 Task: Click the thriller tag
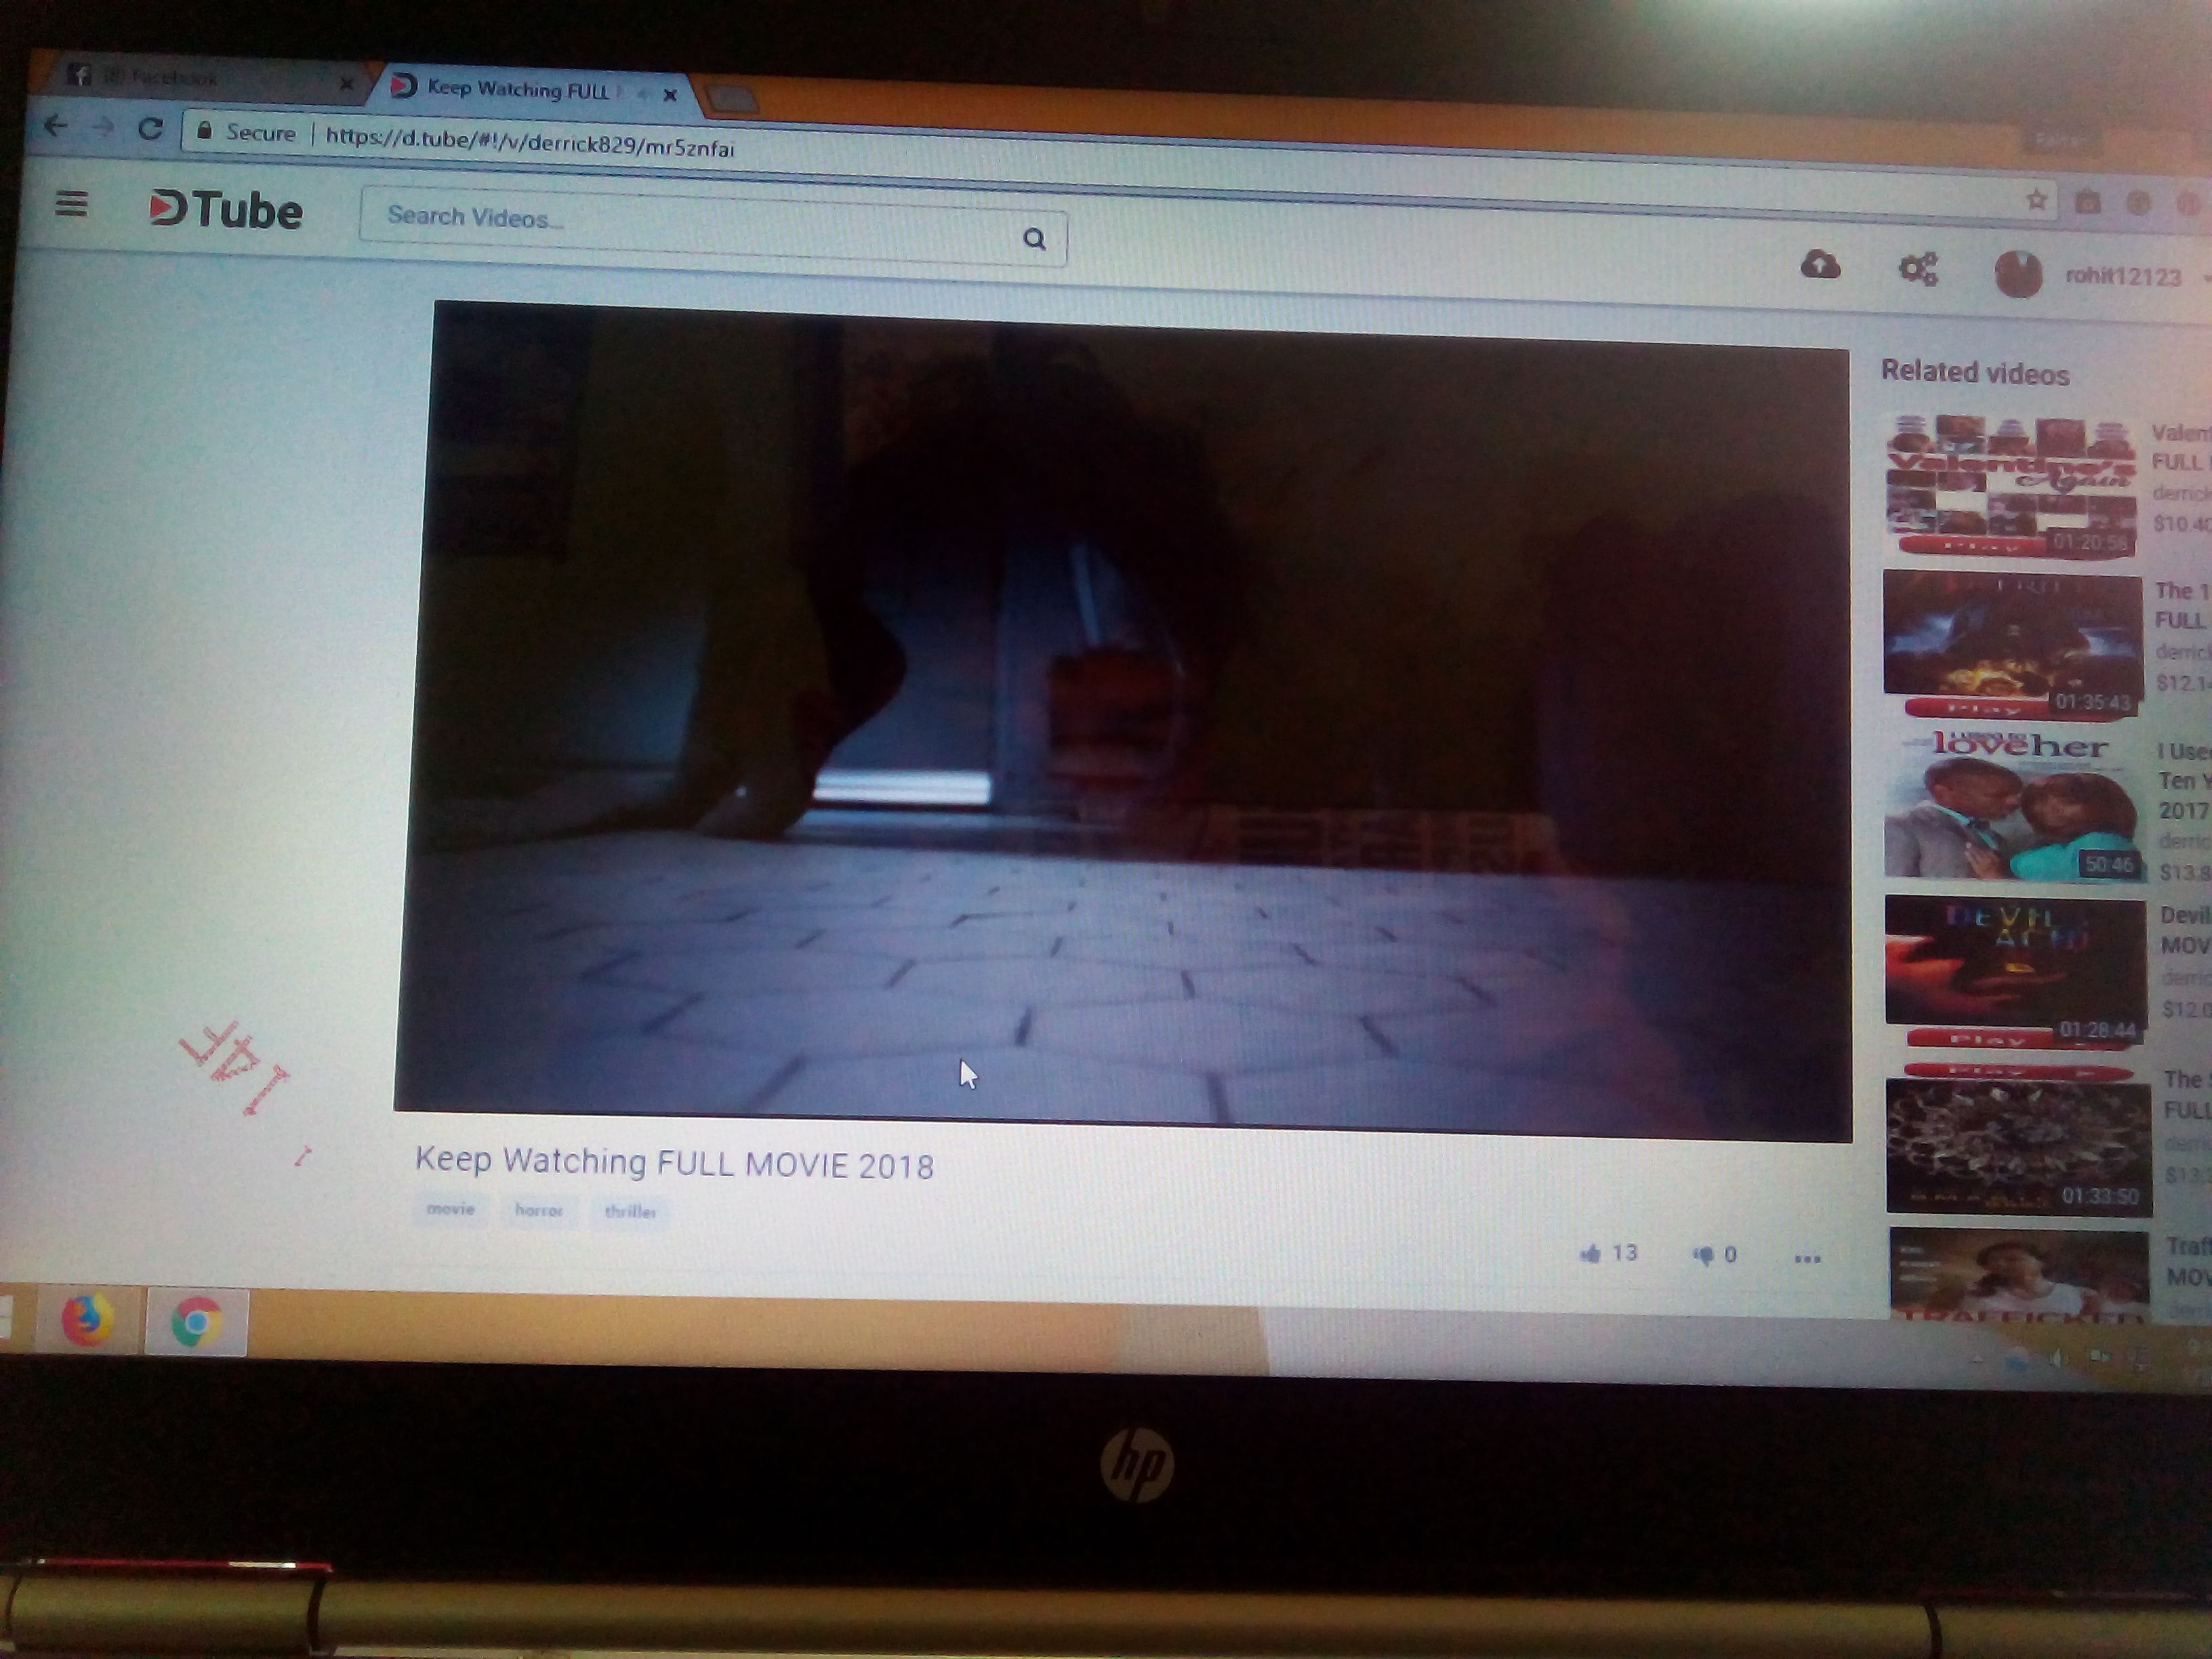coord(629,1212)
